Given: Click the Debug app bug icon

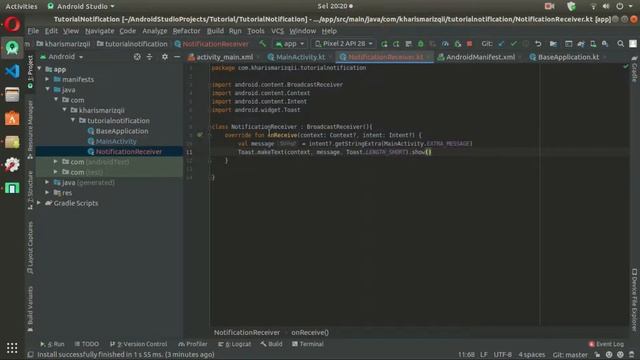Looking at the screenshot, I should click(x=420, y=44).
